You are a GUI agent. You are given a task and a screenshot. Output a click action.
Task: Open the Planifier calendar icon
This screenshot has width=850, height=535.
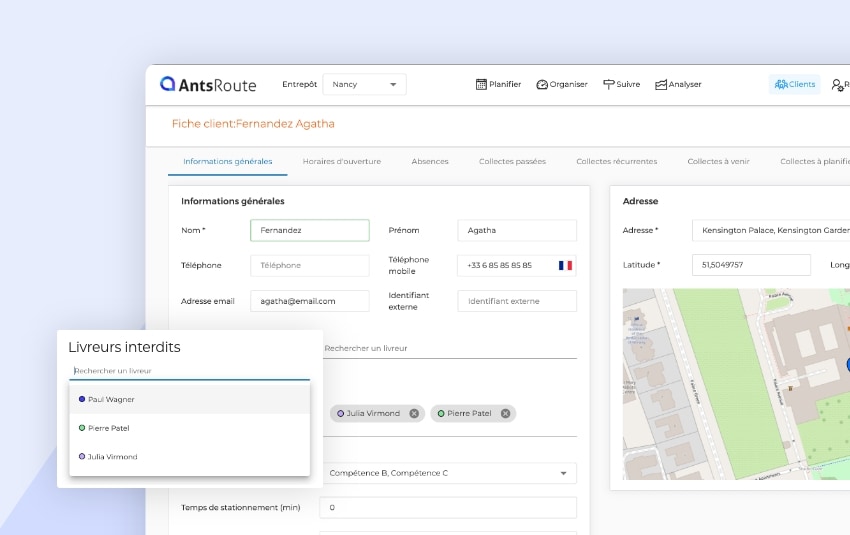click(x=481, y=85)
